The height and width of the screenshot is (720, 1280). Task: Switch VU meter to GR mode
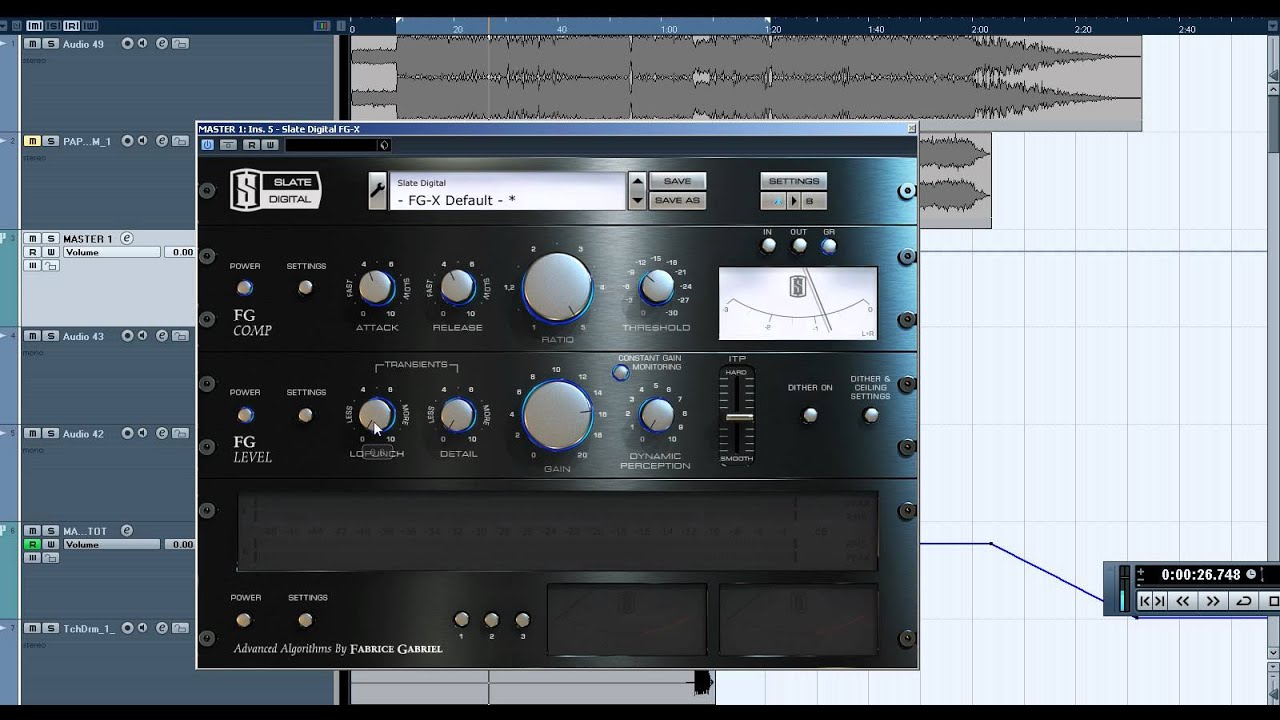(x=828, y=246)
